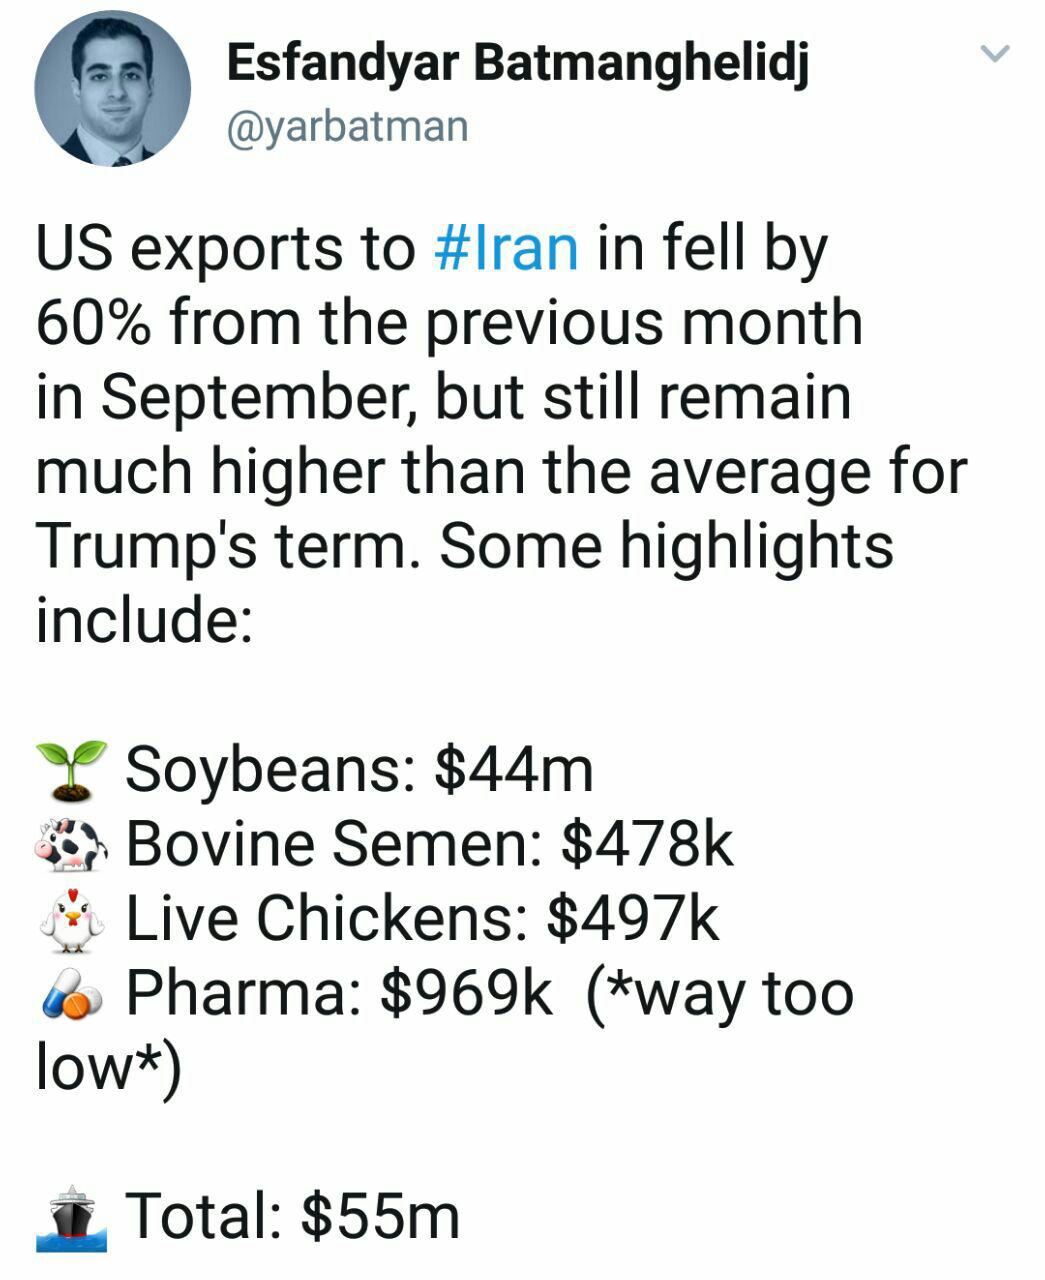
Task: Click the seedling emoji beside Soybeans
Action: point(71,771)
